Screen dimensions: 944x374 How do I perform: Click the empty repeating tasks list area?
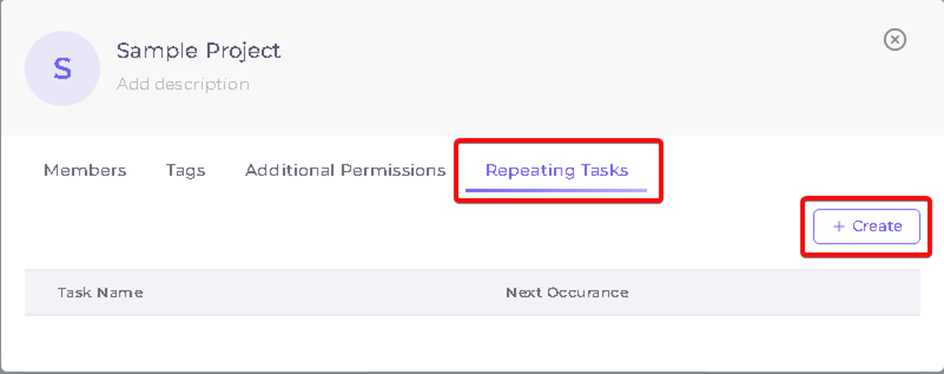pos(472,341)
